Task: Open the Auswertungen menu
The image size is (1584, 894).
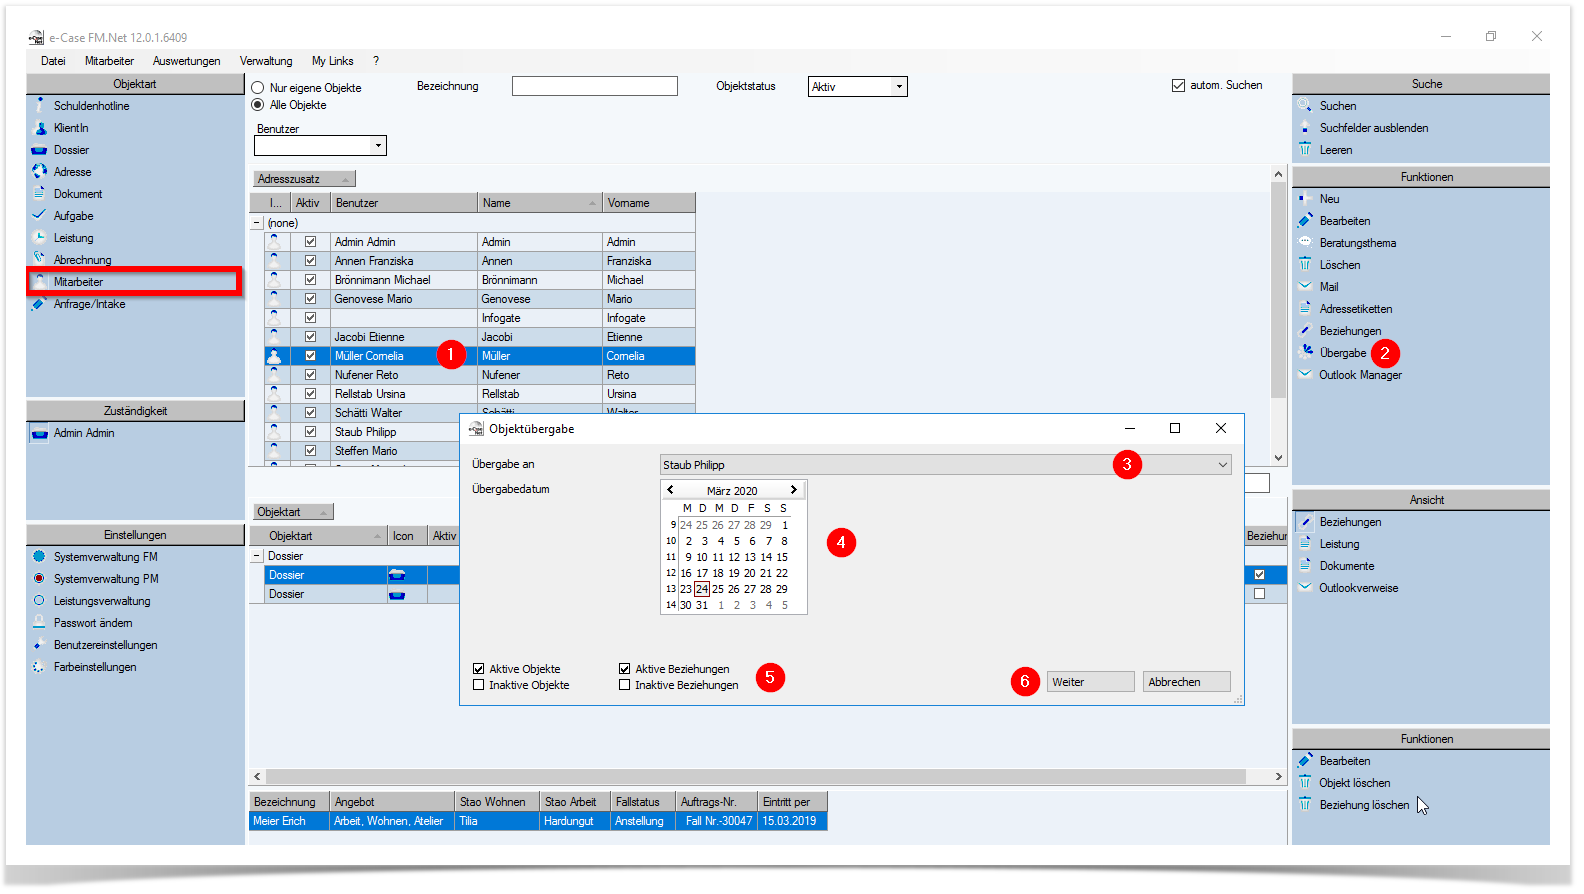Action: 187,61
